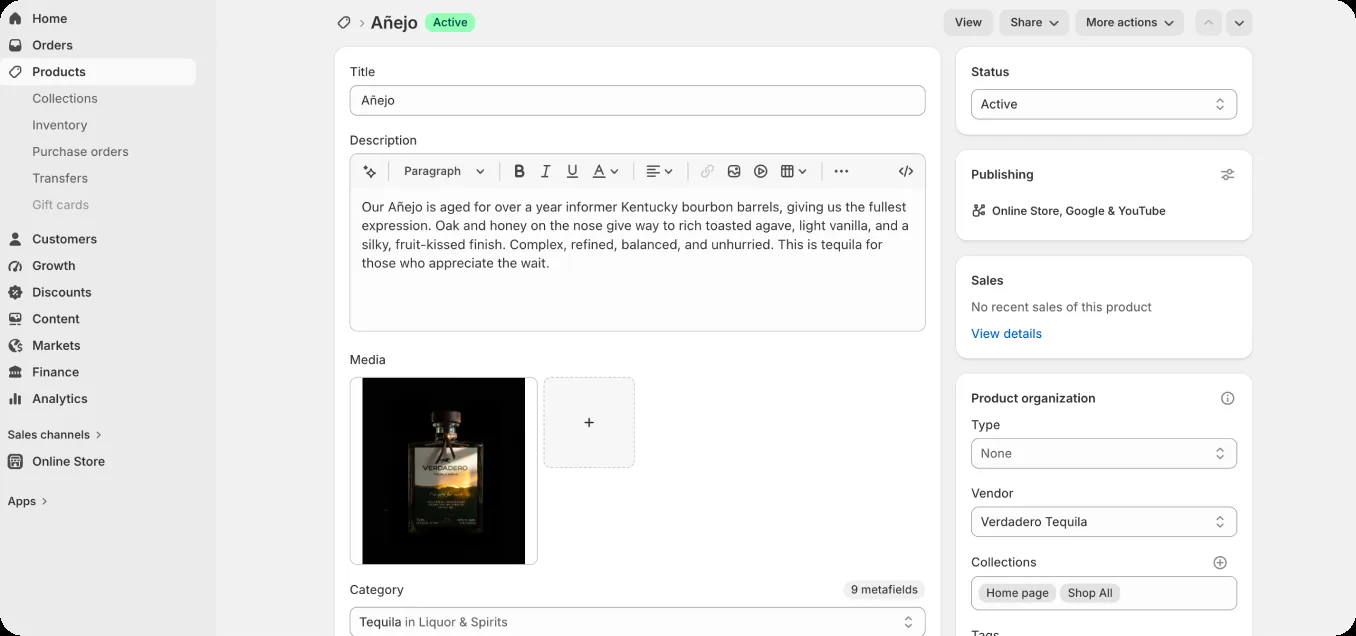Click the Title input field

coord(637,100)
